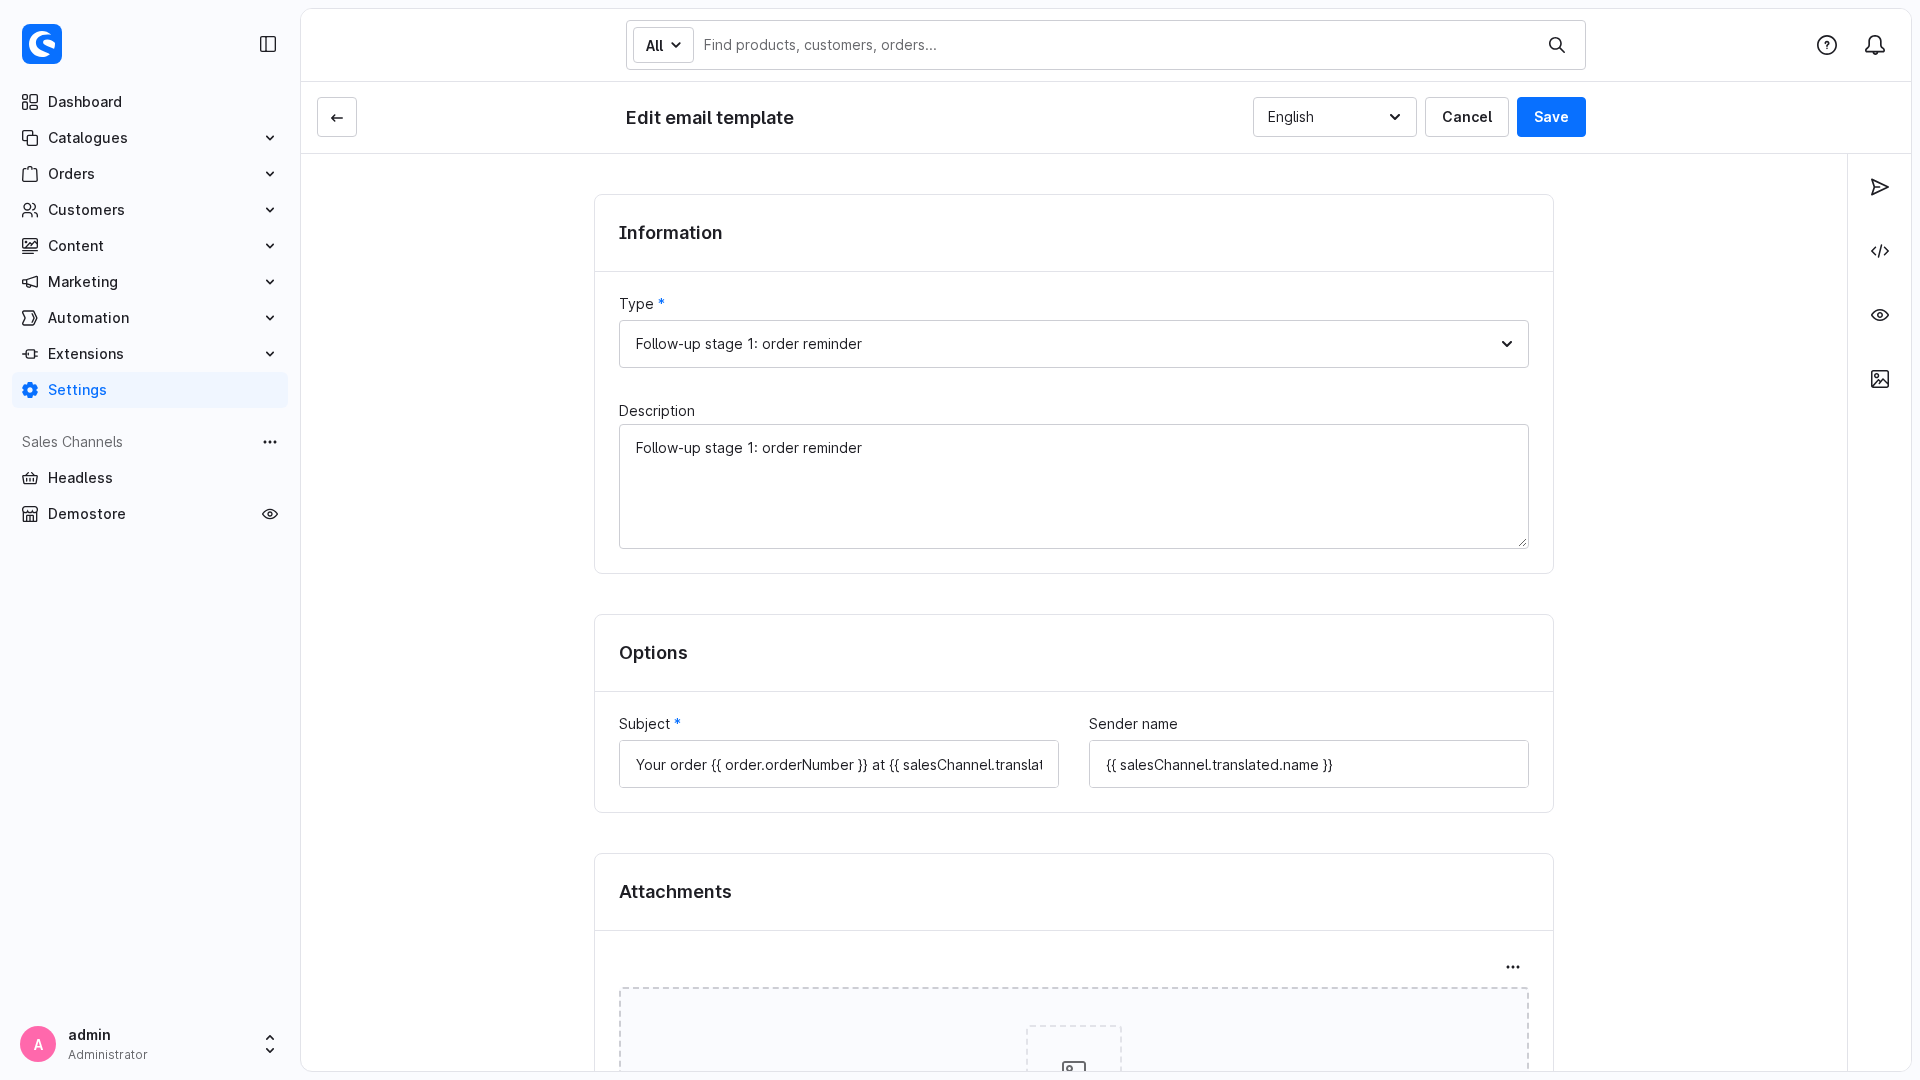
Task: Open the Headless sales channel
Action: tap(150, 478)
